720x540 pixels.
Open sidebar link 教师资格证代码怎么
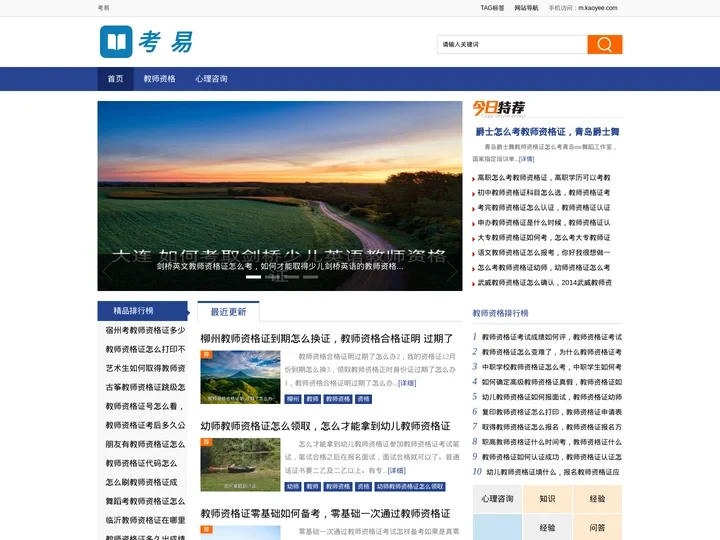coord(141,463)
